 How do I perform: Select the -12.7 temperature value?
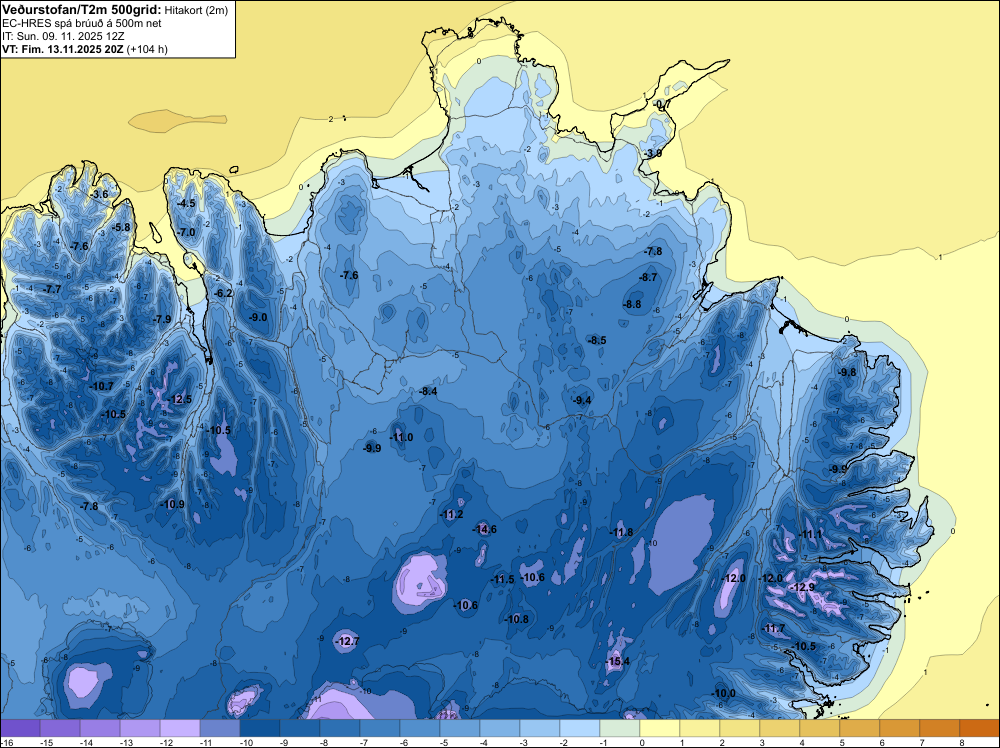tap(347, 642)
